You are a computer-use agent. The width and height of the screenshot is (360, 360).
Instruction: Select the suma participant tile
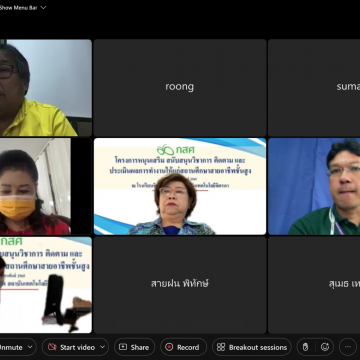pyautogui.click(x=314, y=88)
